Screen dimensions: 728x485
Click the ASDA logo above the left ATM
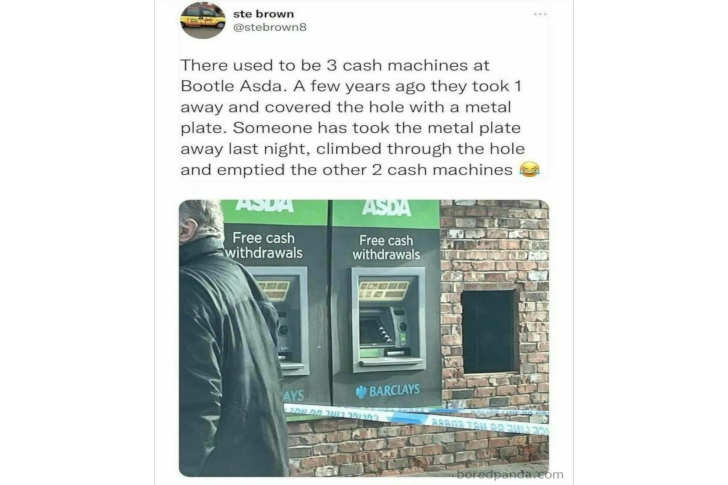(264, 206)
